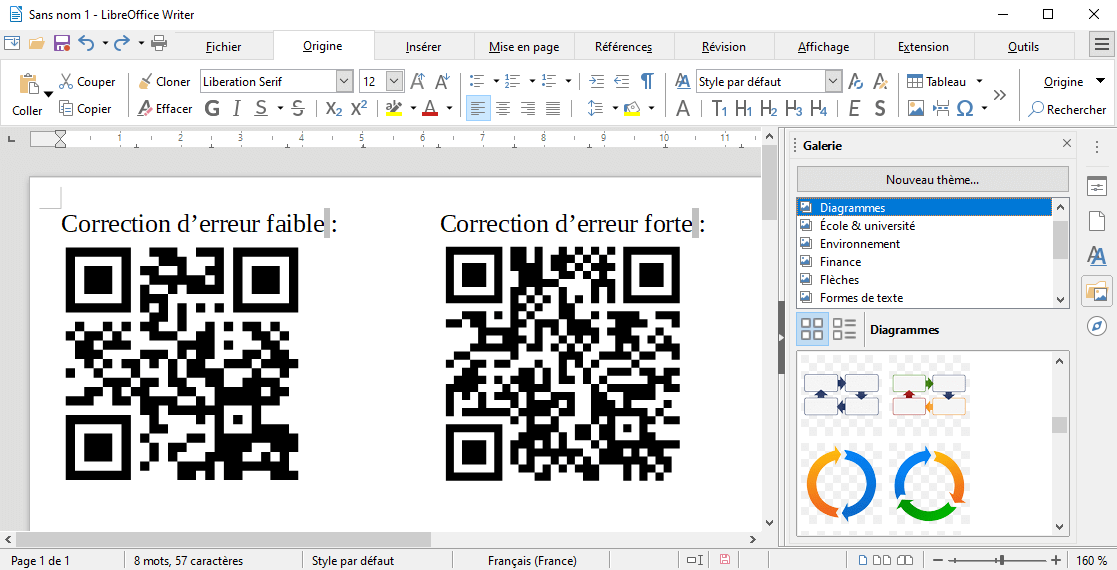1117x570 pixels.
Task: Switch to the Mise en page tab
Action: coord(524,47)
